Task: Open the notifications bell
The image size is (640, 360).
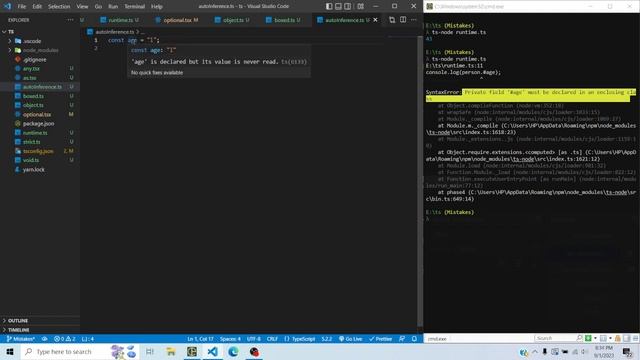Action: [x=414, y=339]
